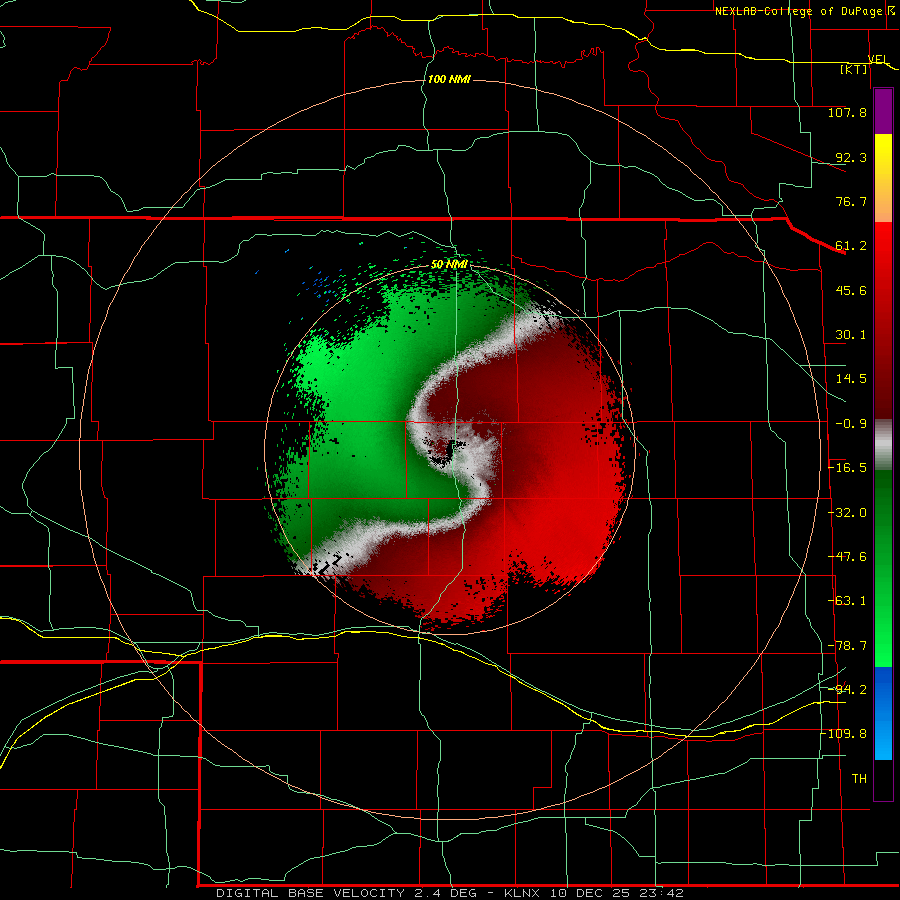Image resolution: width=900 pixels, height=900 pixels.
Task: Click the 107.8 velocity scale value
Action: click(x=847, y=112)
